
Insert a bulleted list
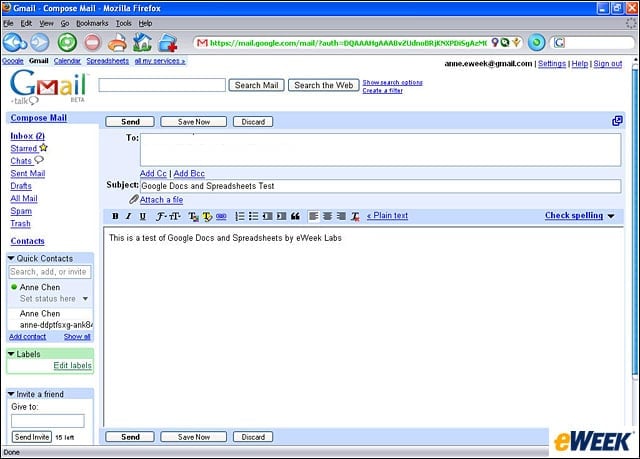[x=253, y=216]
